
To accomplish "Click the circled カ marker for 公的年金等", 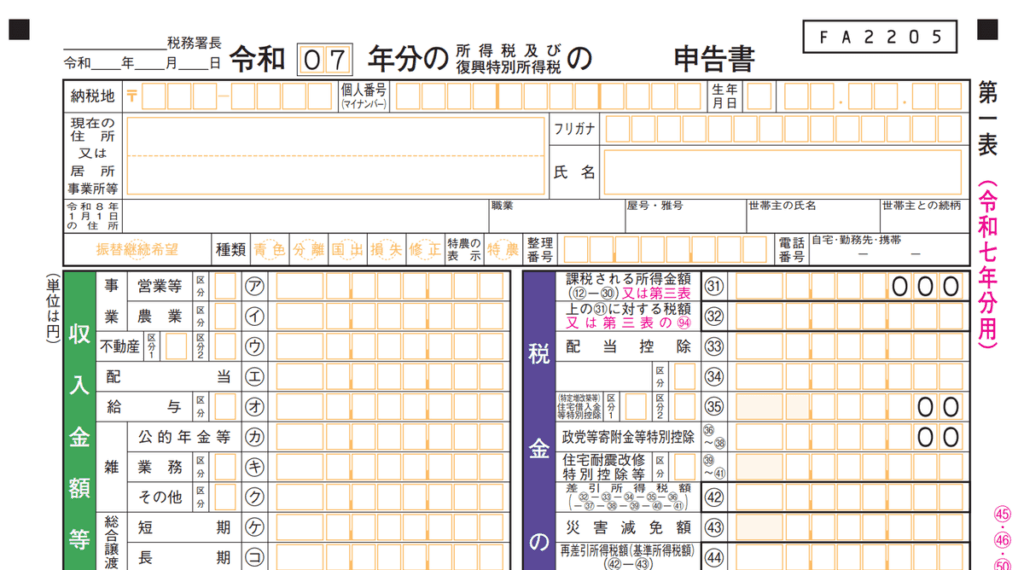I will pyautogui.click(x=255, y=437).
